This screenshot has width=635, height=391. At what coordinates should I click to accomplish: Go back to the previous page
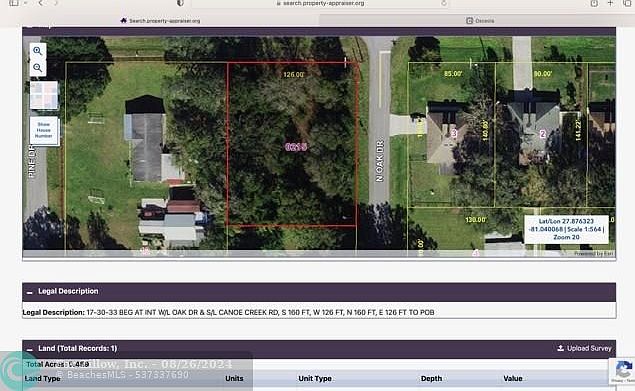[x=40, y=3]
